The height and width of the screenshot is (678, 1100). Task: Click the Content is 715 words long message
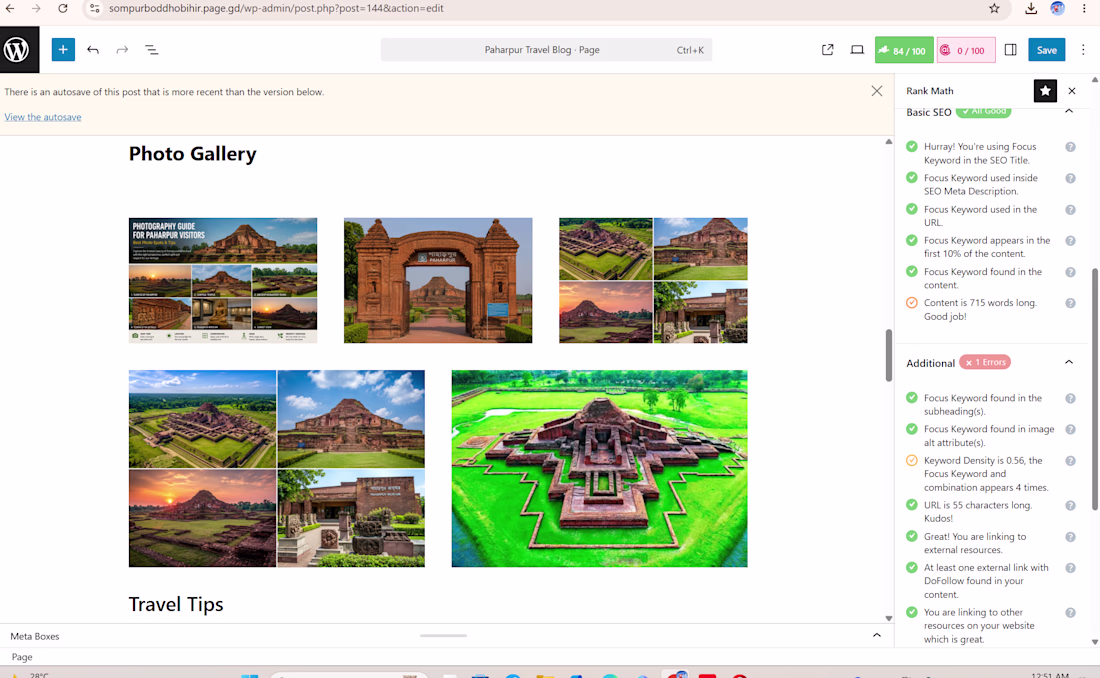coord(980,310)
